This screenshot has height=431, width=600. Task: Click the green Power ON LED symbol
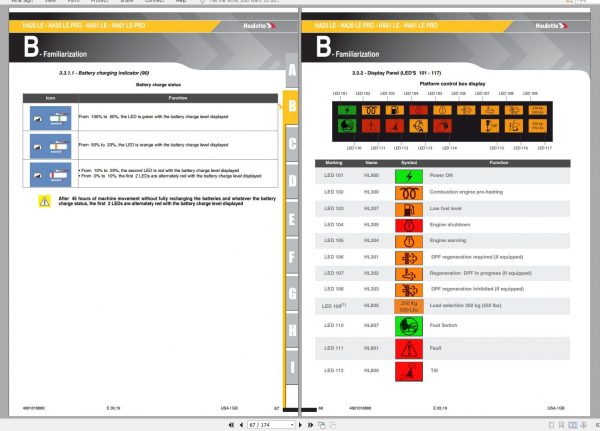click(x=409, y=176)
